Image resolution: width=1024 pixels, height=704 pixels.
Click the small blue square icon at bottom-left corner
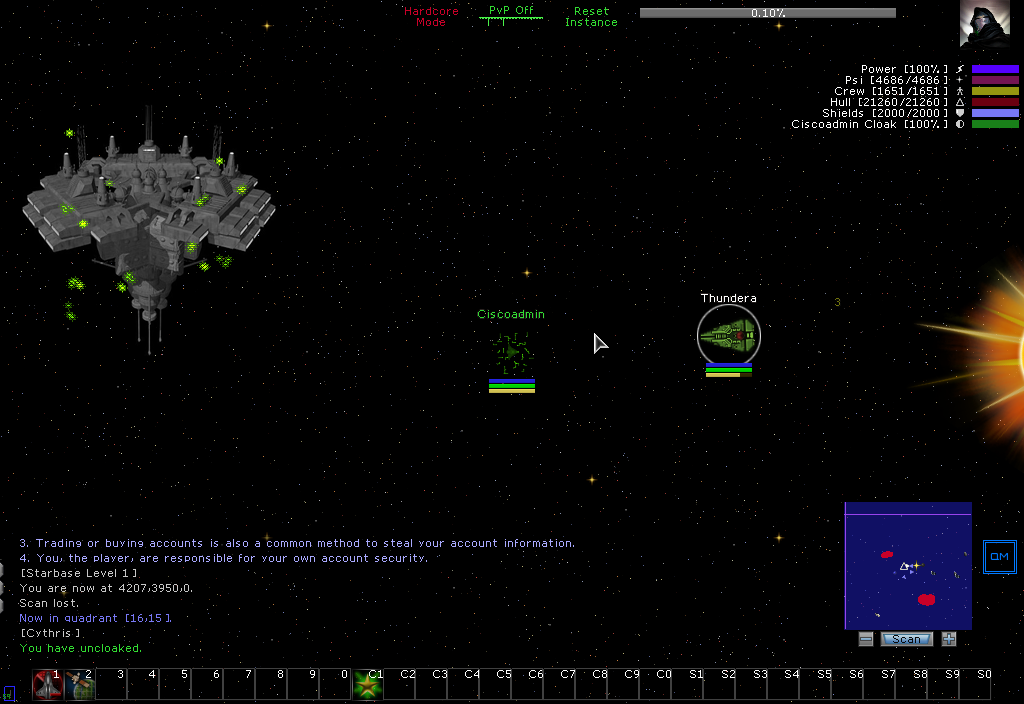click(8, 693)
